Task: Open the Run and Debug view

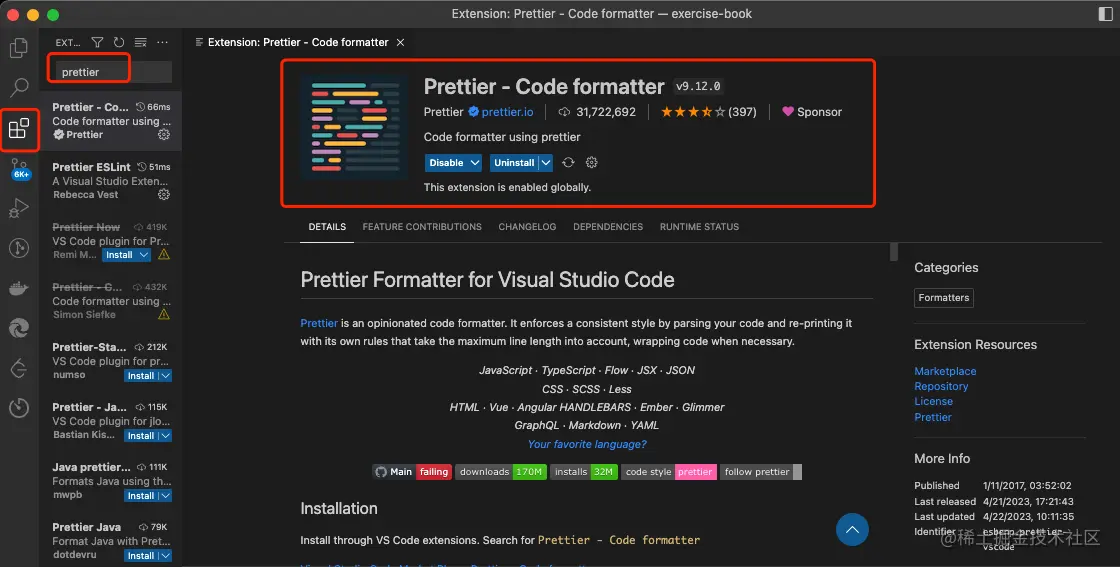Action: click(x=19, y=209)
